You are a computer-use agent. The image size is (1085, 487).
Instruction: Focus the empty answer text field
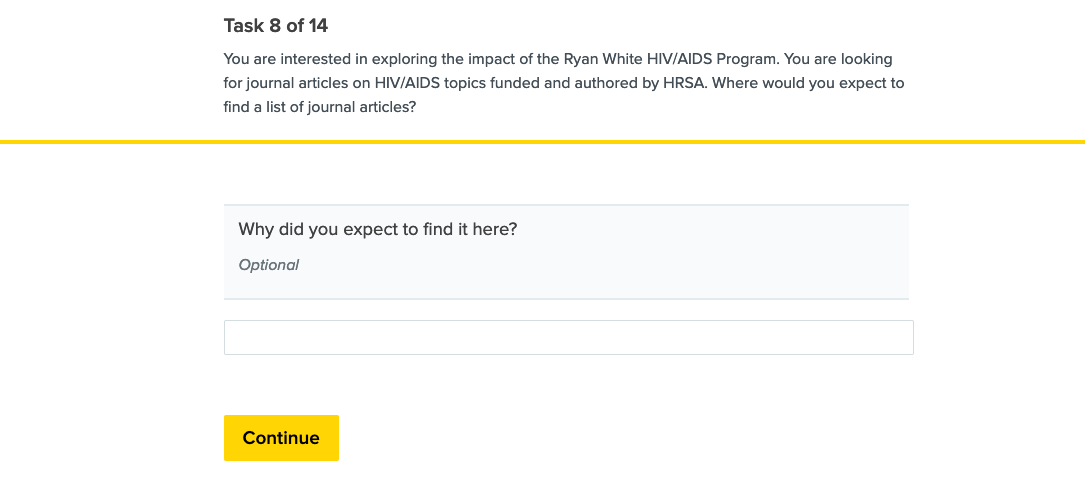pos(568,338)
